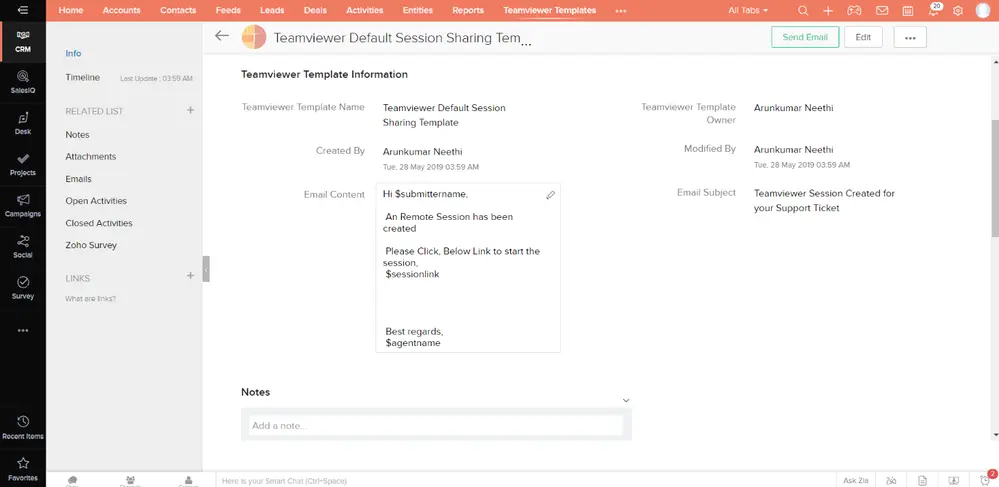This screenshot has width=999, height=487.
Task: Open the Accounts tab
Action: pyautogui.click(x=122, y=10)
